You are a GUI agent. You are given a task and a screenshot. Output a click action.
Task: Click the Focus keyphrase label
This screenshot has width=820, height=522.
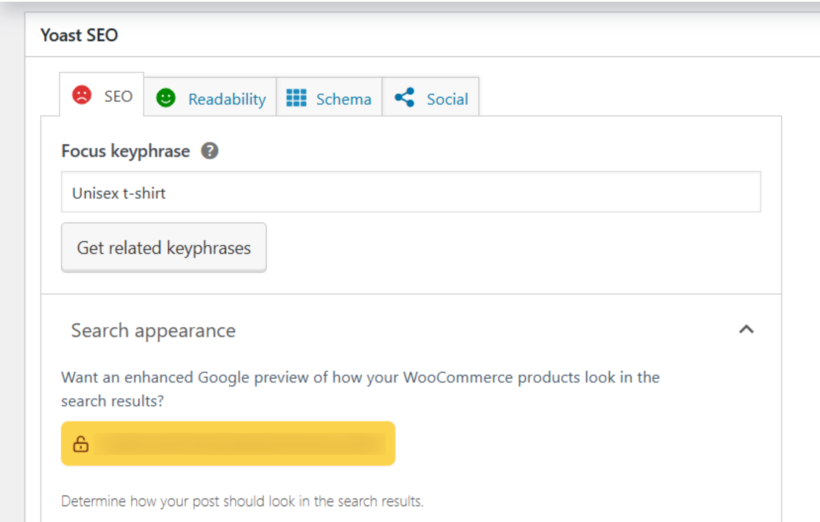point(126,151)
